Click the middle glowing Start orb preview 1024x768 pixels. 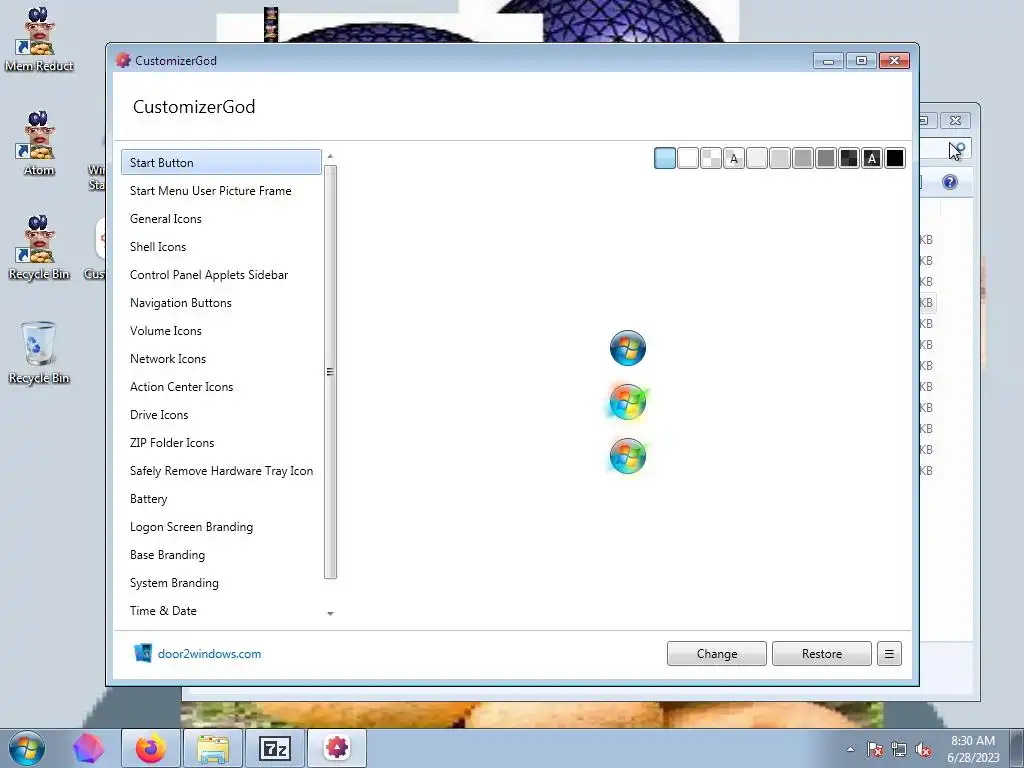[x=628, y=402]
